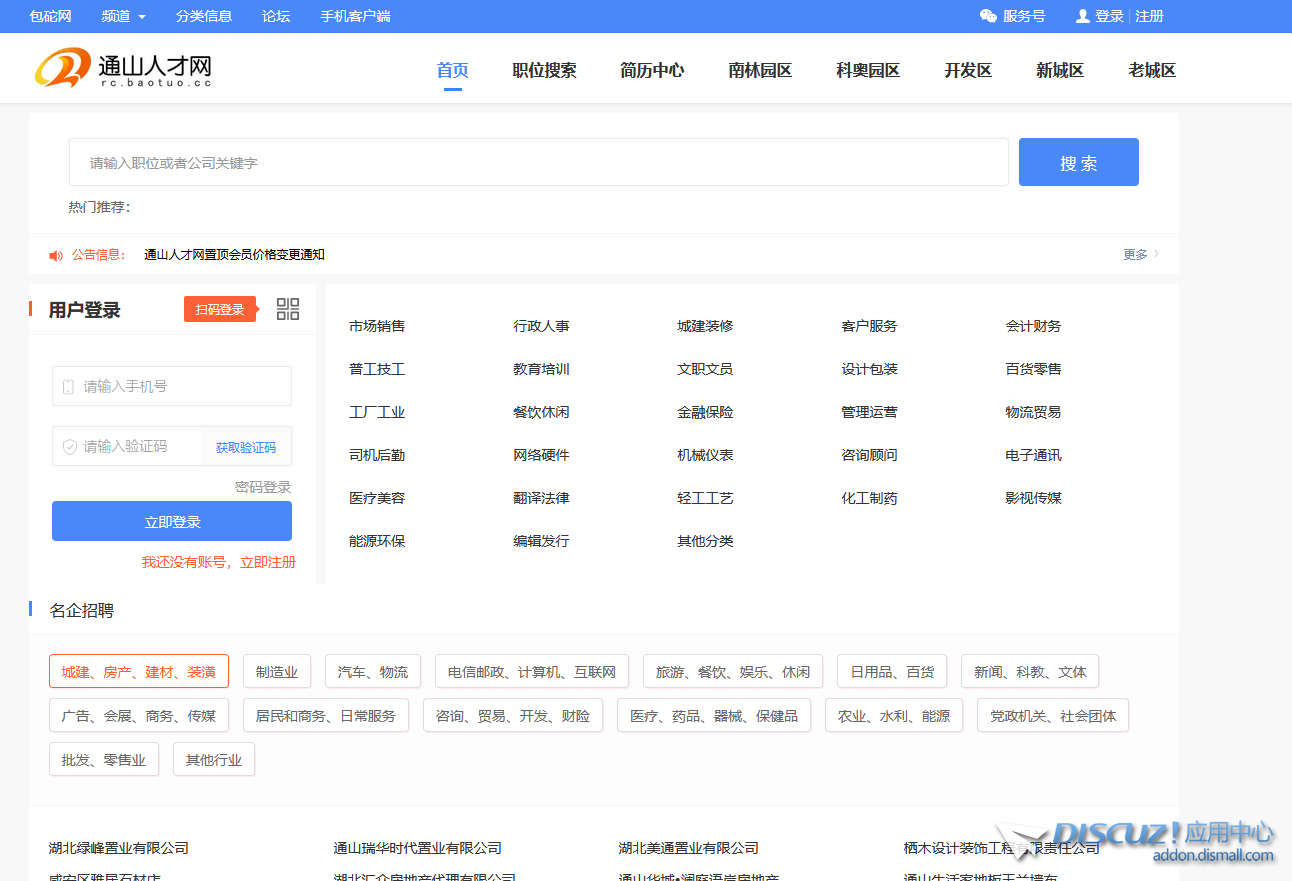The width and height of the screenshot is (1292, 881).
Task: Select the 南林园区 nav item
Action: (x=760, y=70)
